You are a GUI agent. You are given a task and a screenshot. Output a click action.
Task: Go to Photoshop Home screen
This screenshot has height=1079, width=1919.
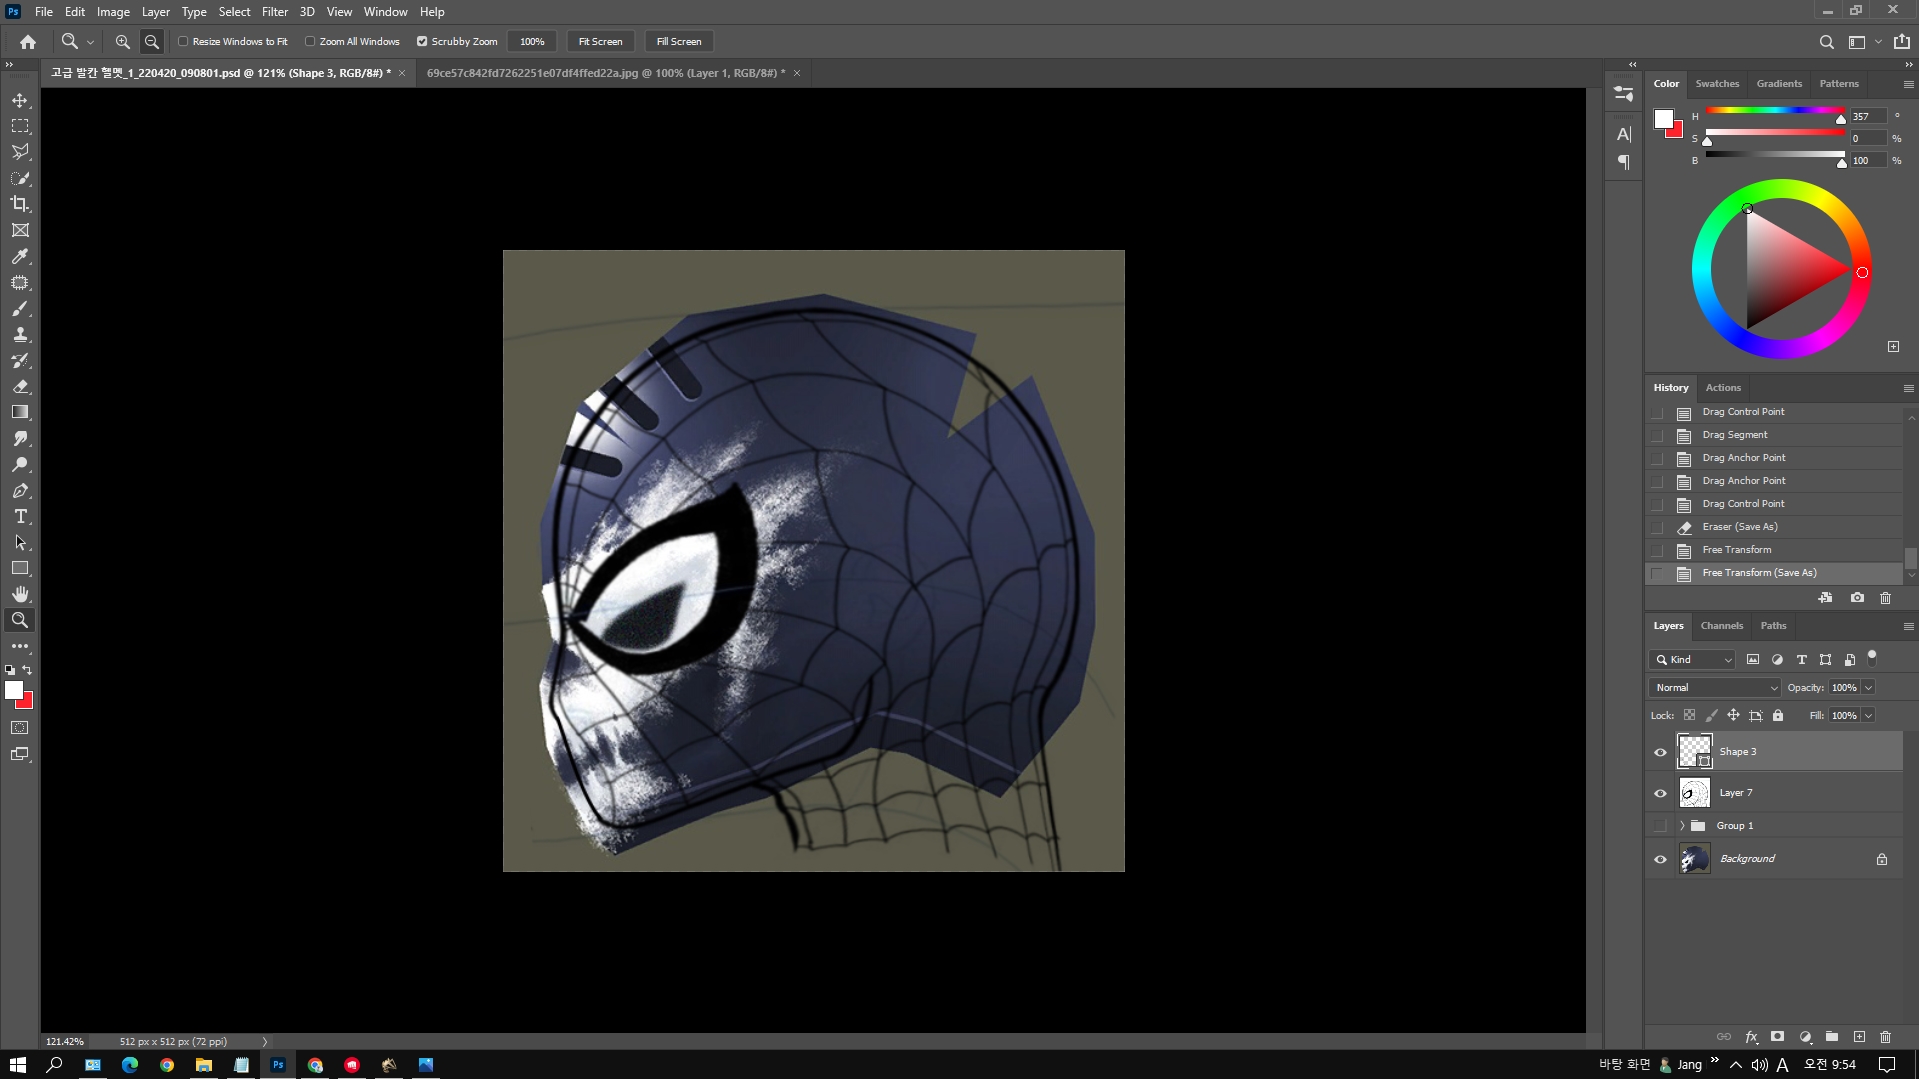coord(28,42)
